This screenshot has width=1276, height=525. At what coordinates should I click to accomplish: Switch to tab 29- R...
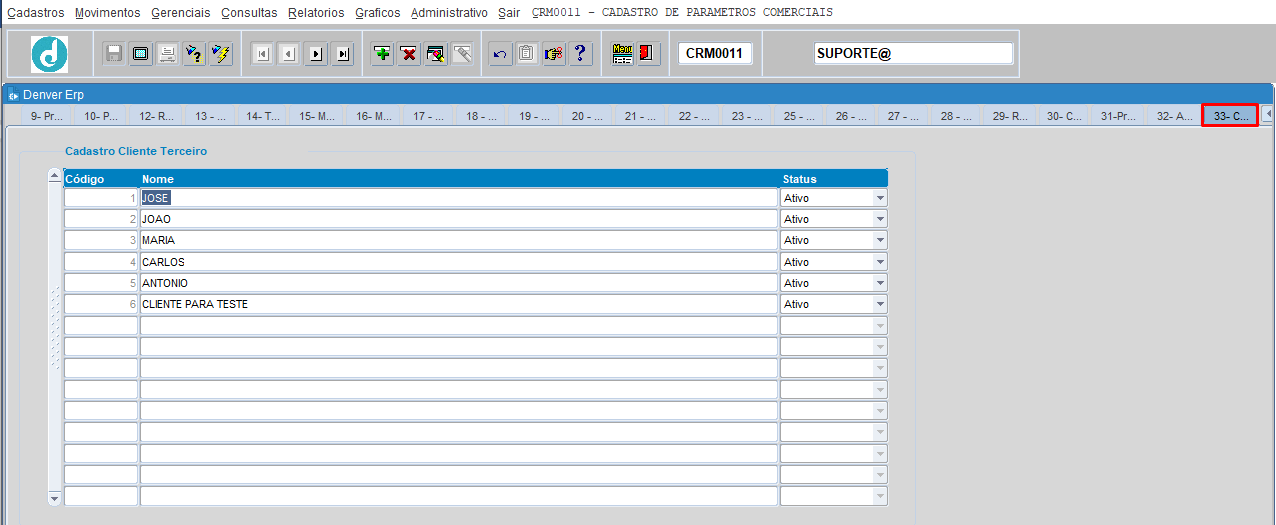click(x=1010, y=116)
